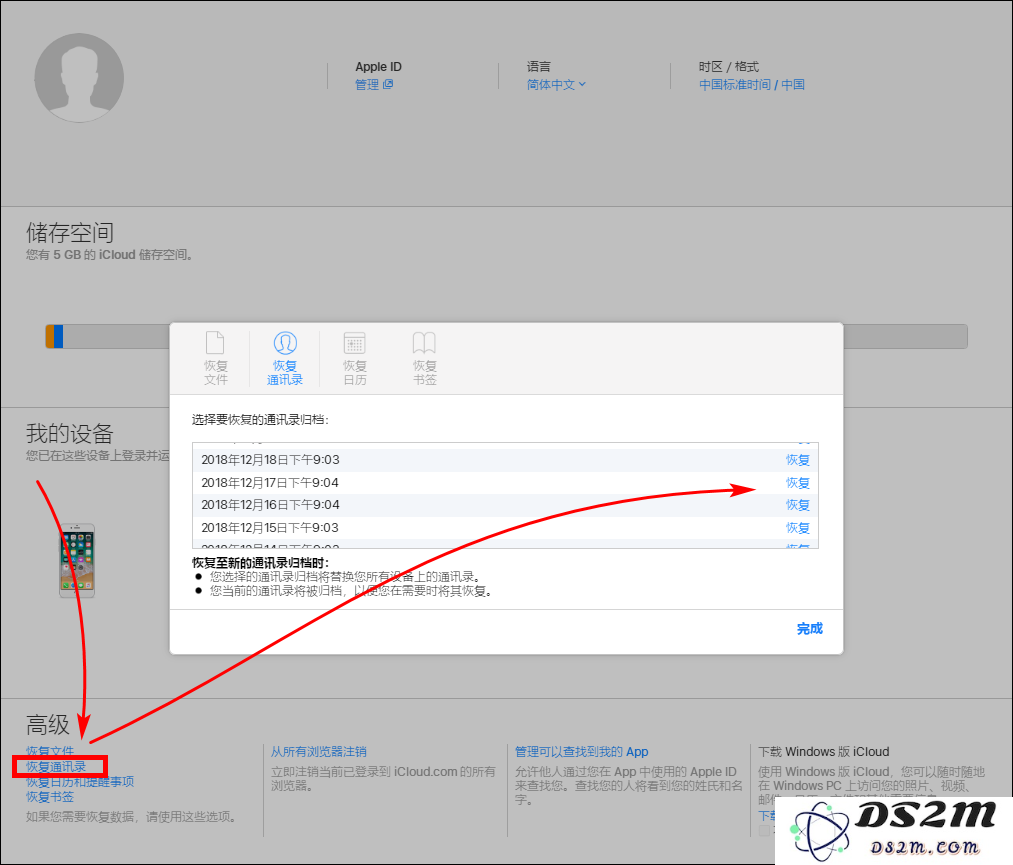1013x865 pixels.
Task: Click the 从所有浏览器注销 link
Action: [319, 752]
